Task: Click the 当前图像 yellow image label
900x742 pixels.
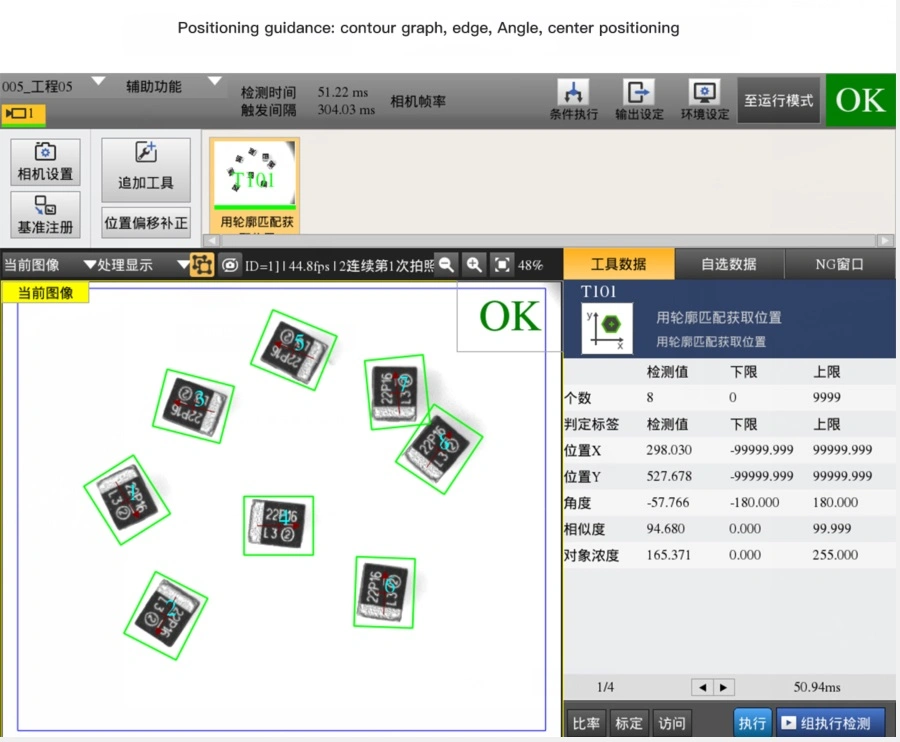Action: pos(45,293)
